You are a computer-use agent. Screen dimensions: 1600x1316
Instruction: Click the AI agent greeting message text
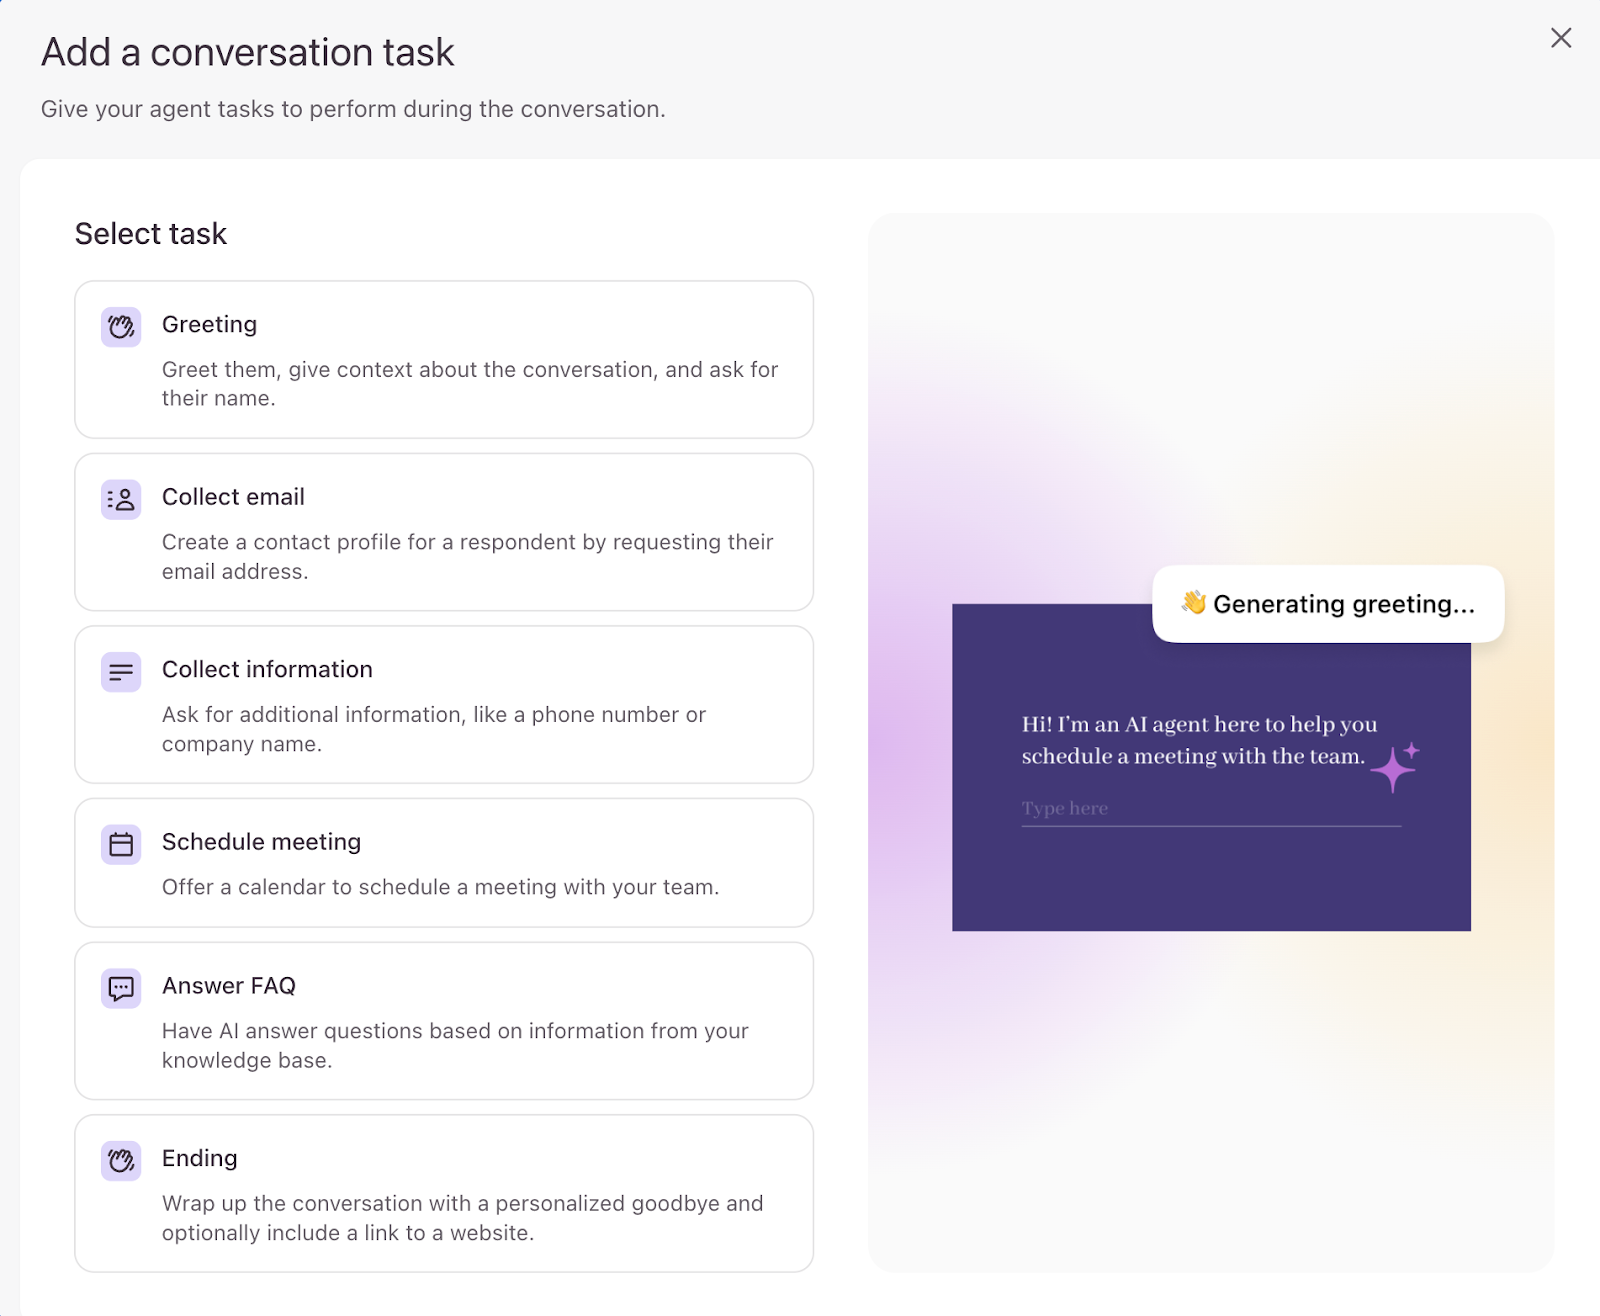click(1198, 740)
